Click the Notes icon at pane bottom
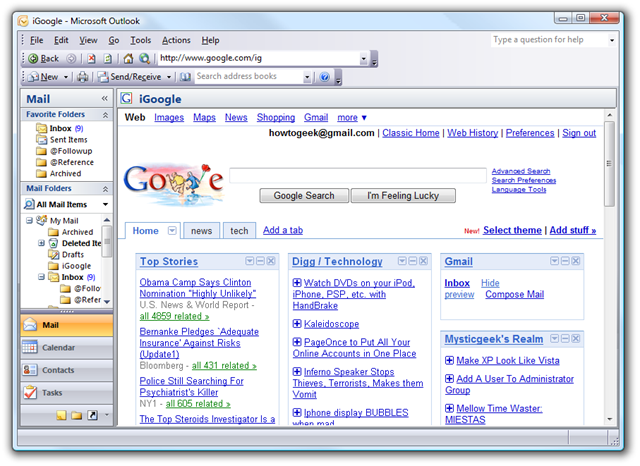This screenshot has width=640, height=466. 61,415
